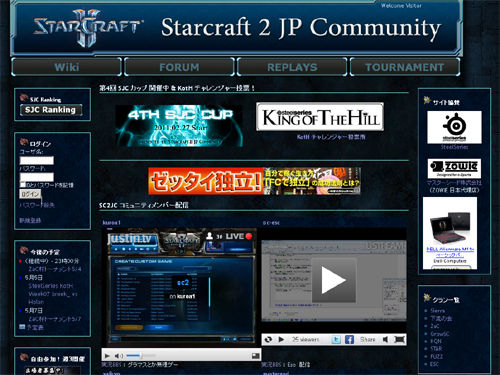The image size is (500, 375).
Task: Open the SteelSeries KotH schedule link
Action: pyautogui.click(x=52, y=294)
